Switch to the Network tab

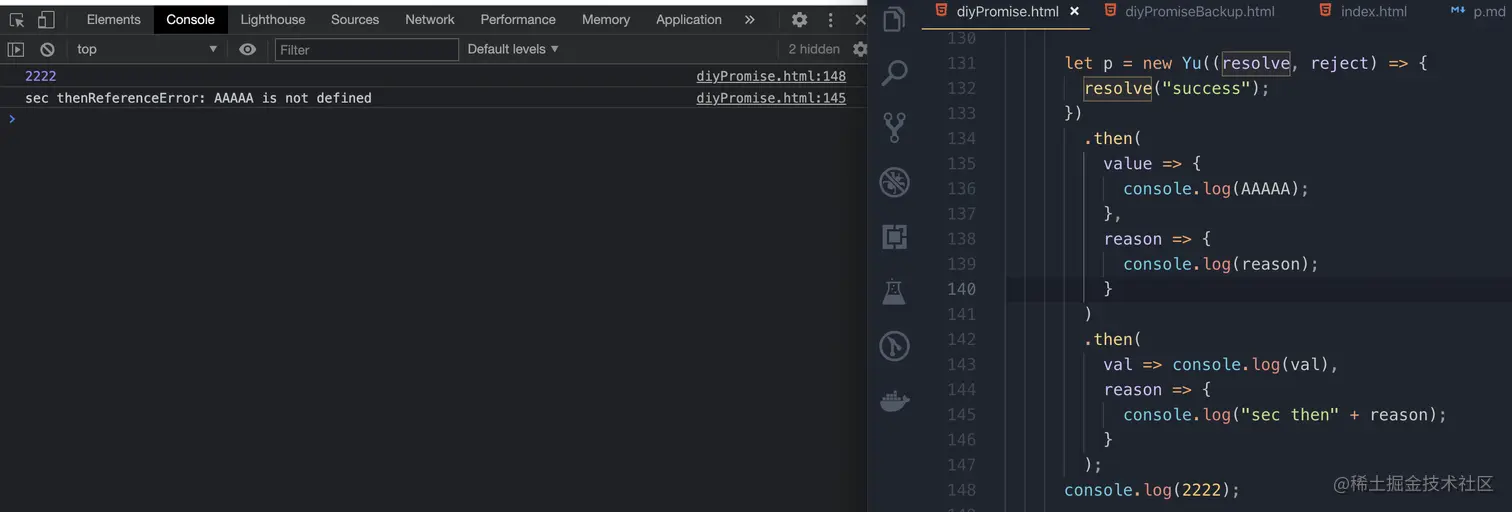[430, 19]
